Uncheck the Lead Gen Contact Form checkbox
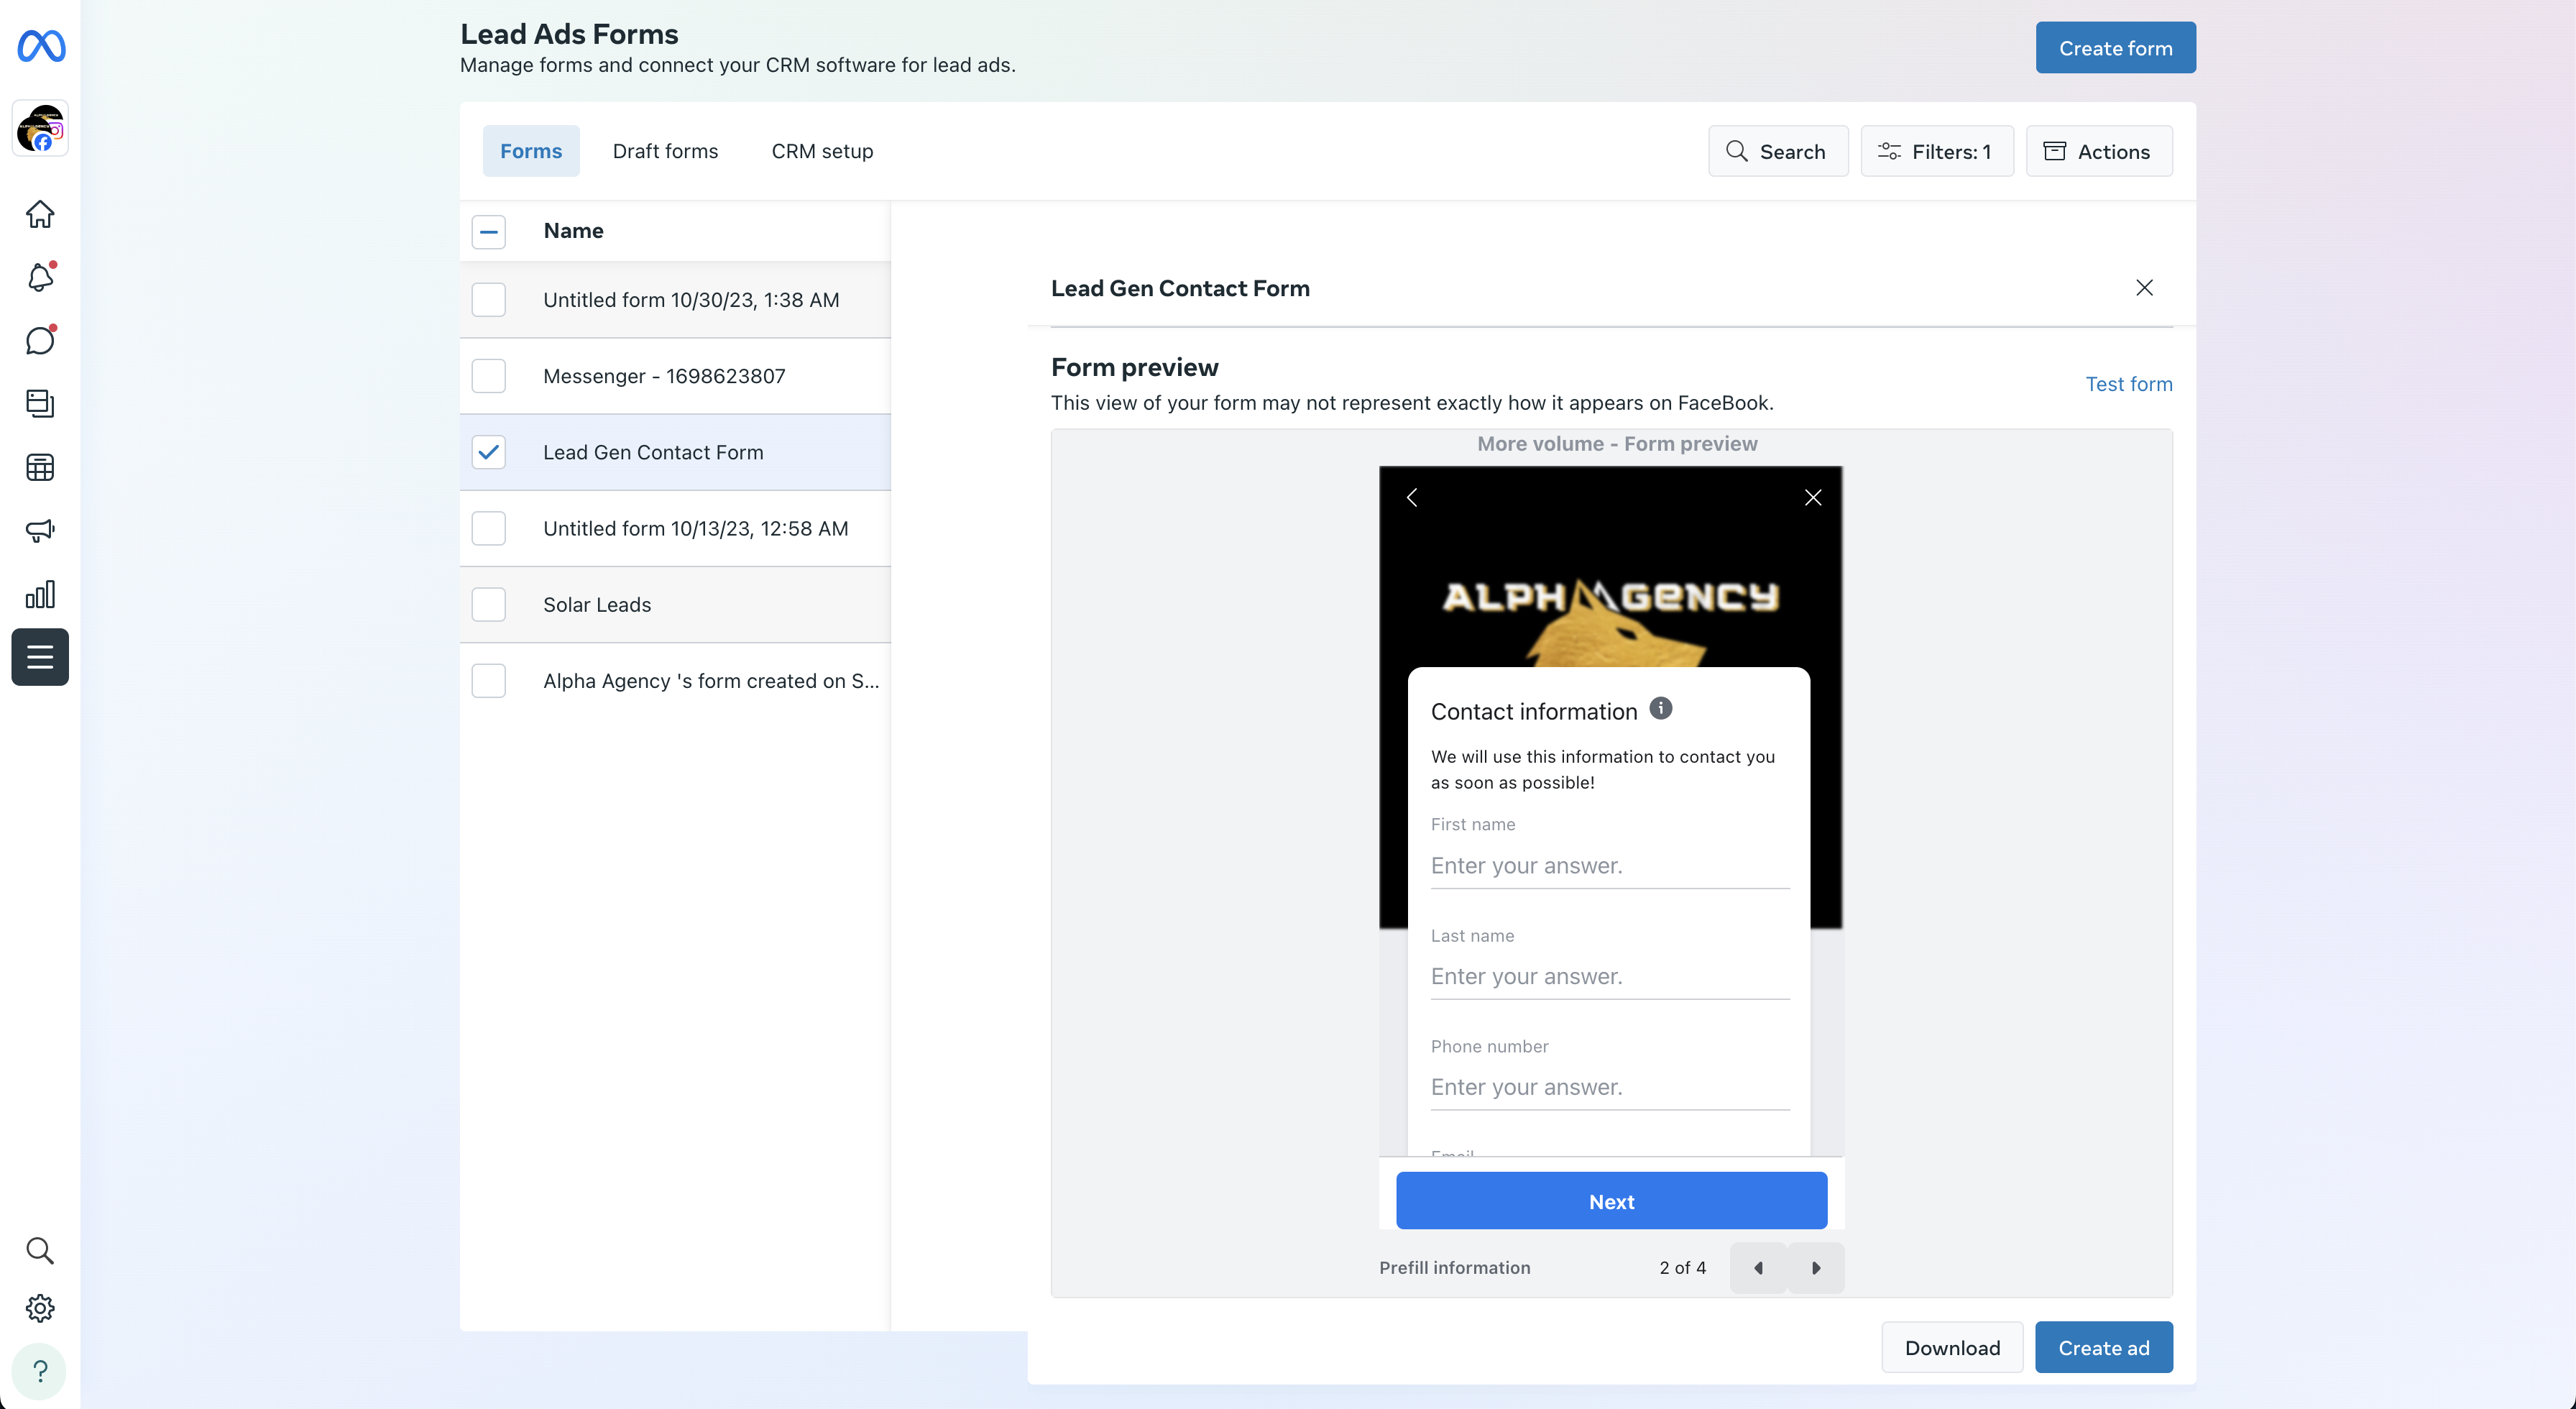Screen dimensions: 2576x1409 pos(488,452)
